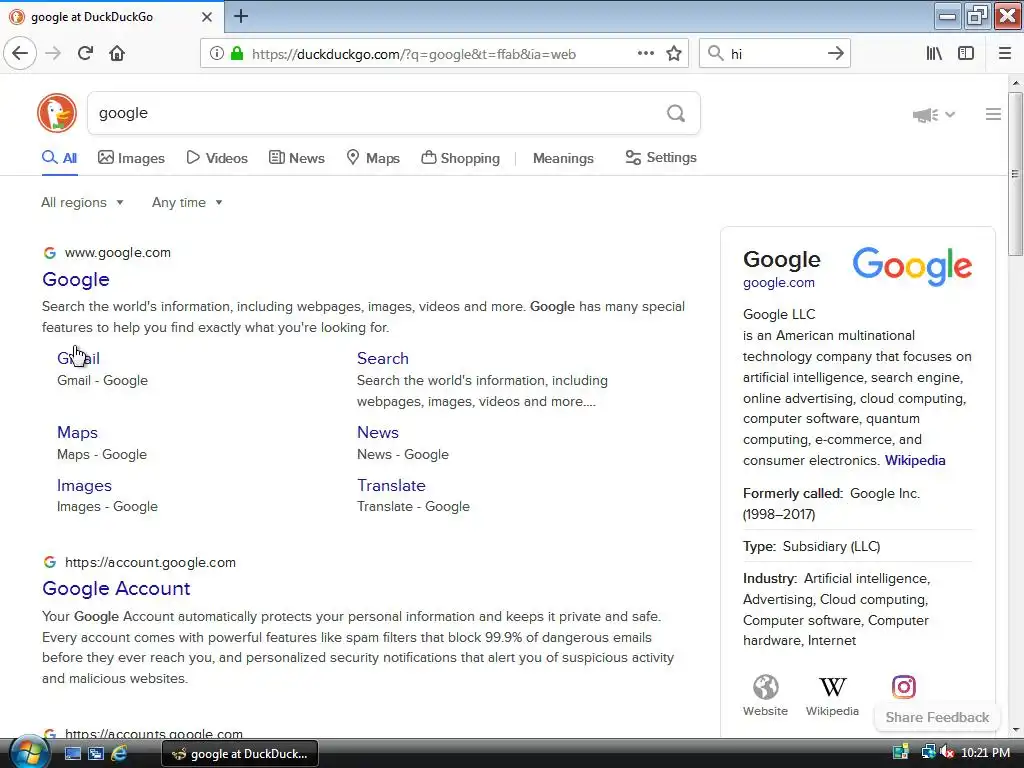
Task: Open the Firefox hamburger menu
Action: point(1005,54)
